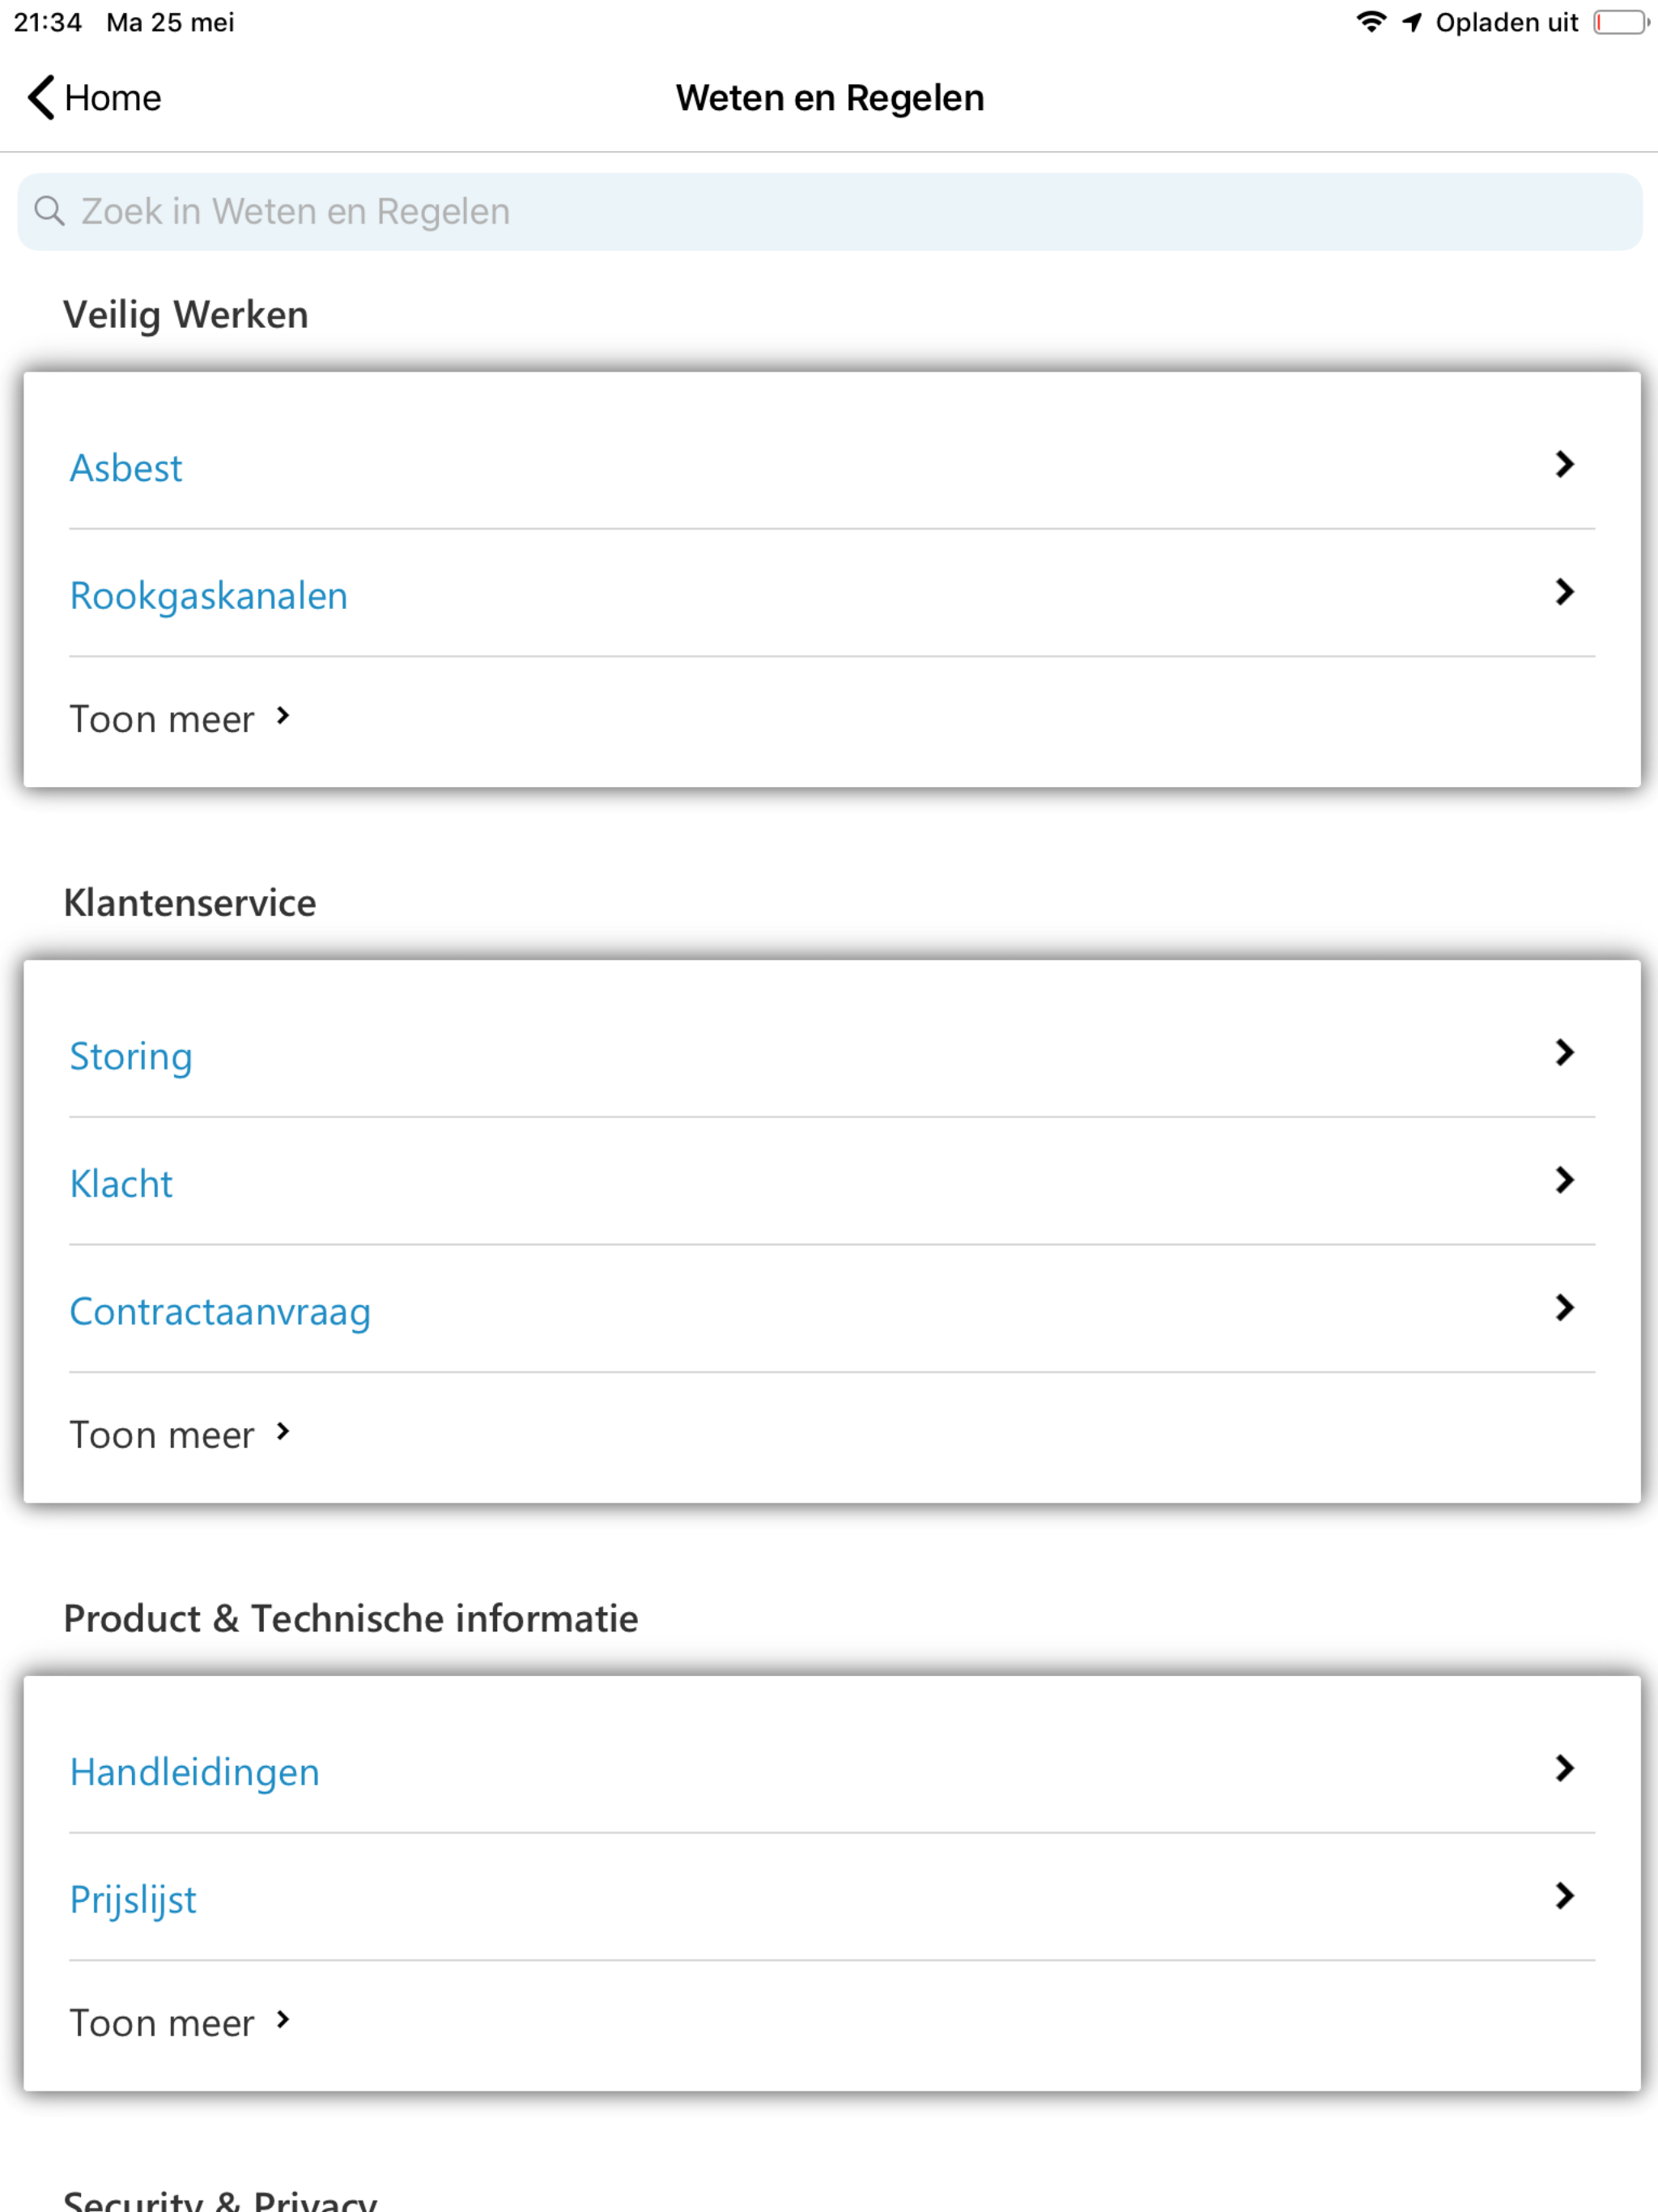Viewport: 1658px width, 2212px height.
Task: Tap the chevron arrow on Prijslijst row
Action: 1565,1896
